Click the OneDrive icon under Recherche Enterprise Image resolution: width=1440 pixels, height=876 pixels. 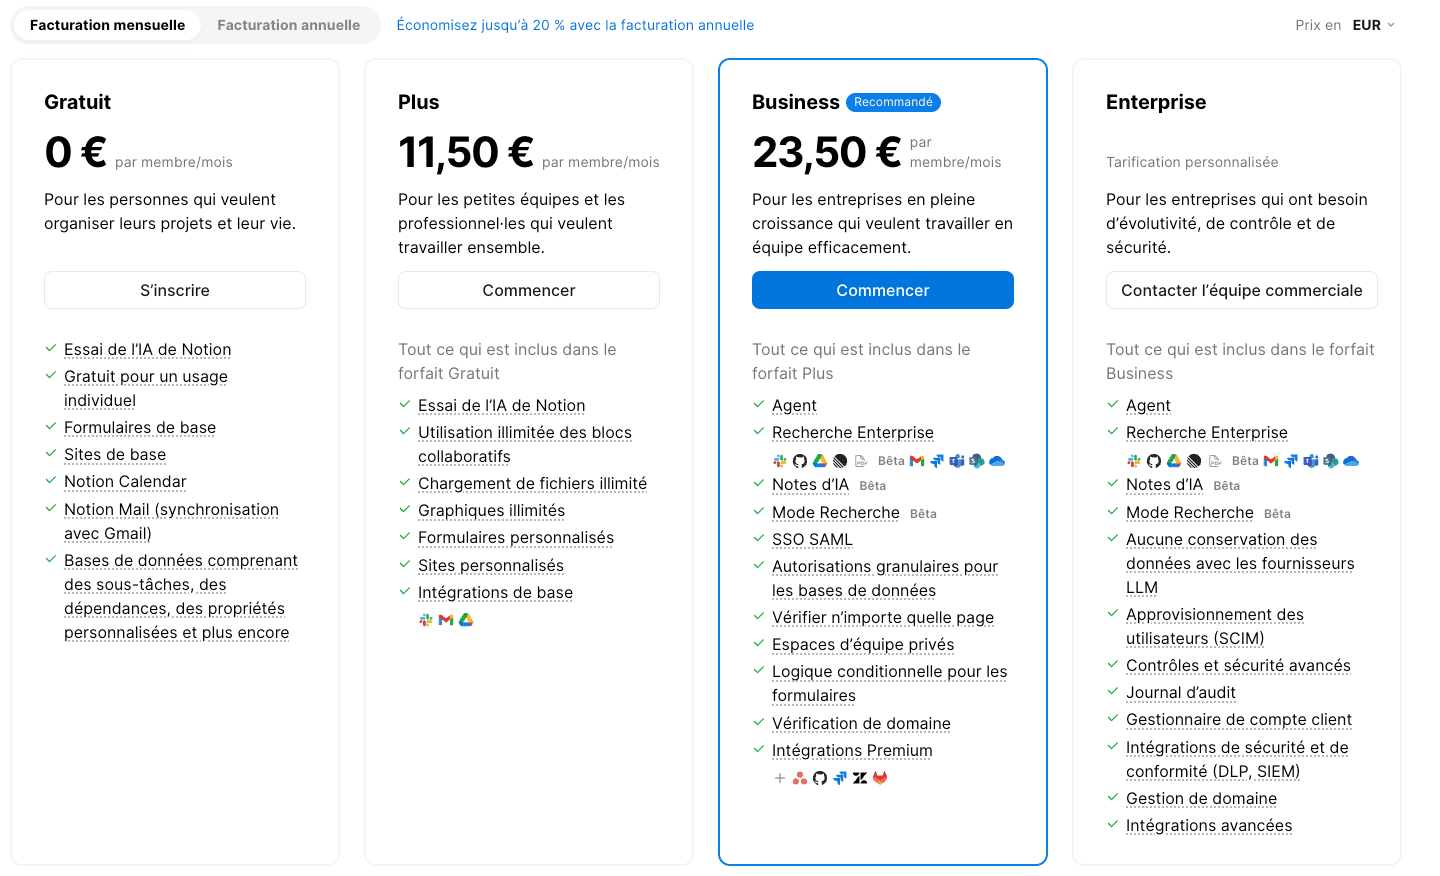point(997,461)
